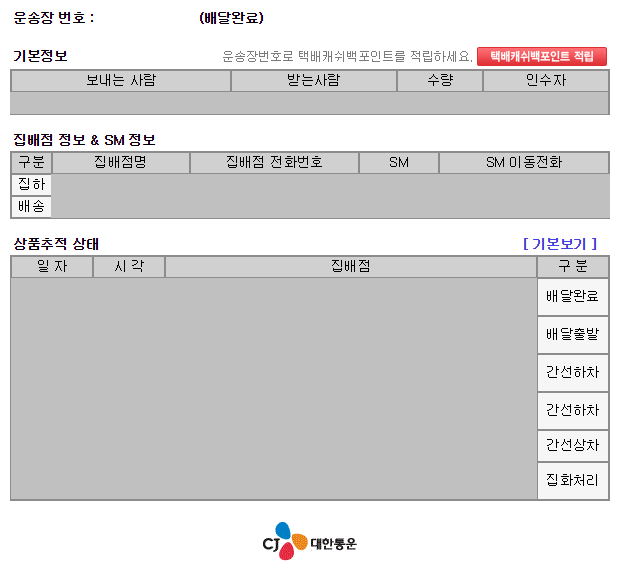Select the 배송 row label
Viewport: 623px width, 576px height.
coord(31,207)
